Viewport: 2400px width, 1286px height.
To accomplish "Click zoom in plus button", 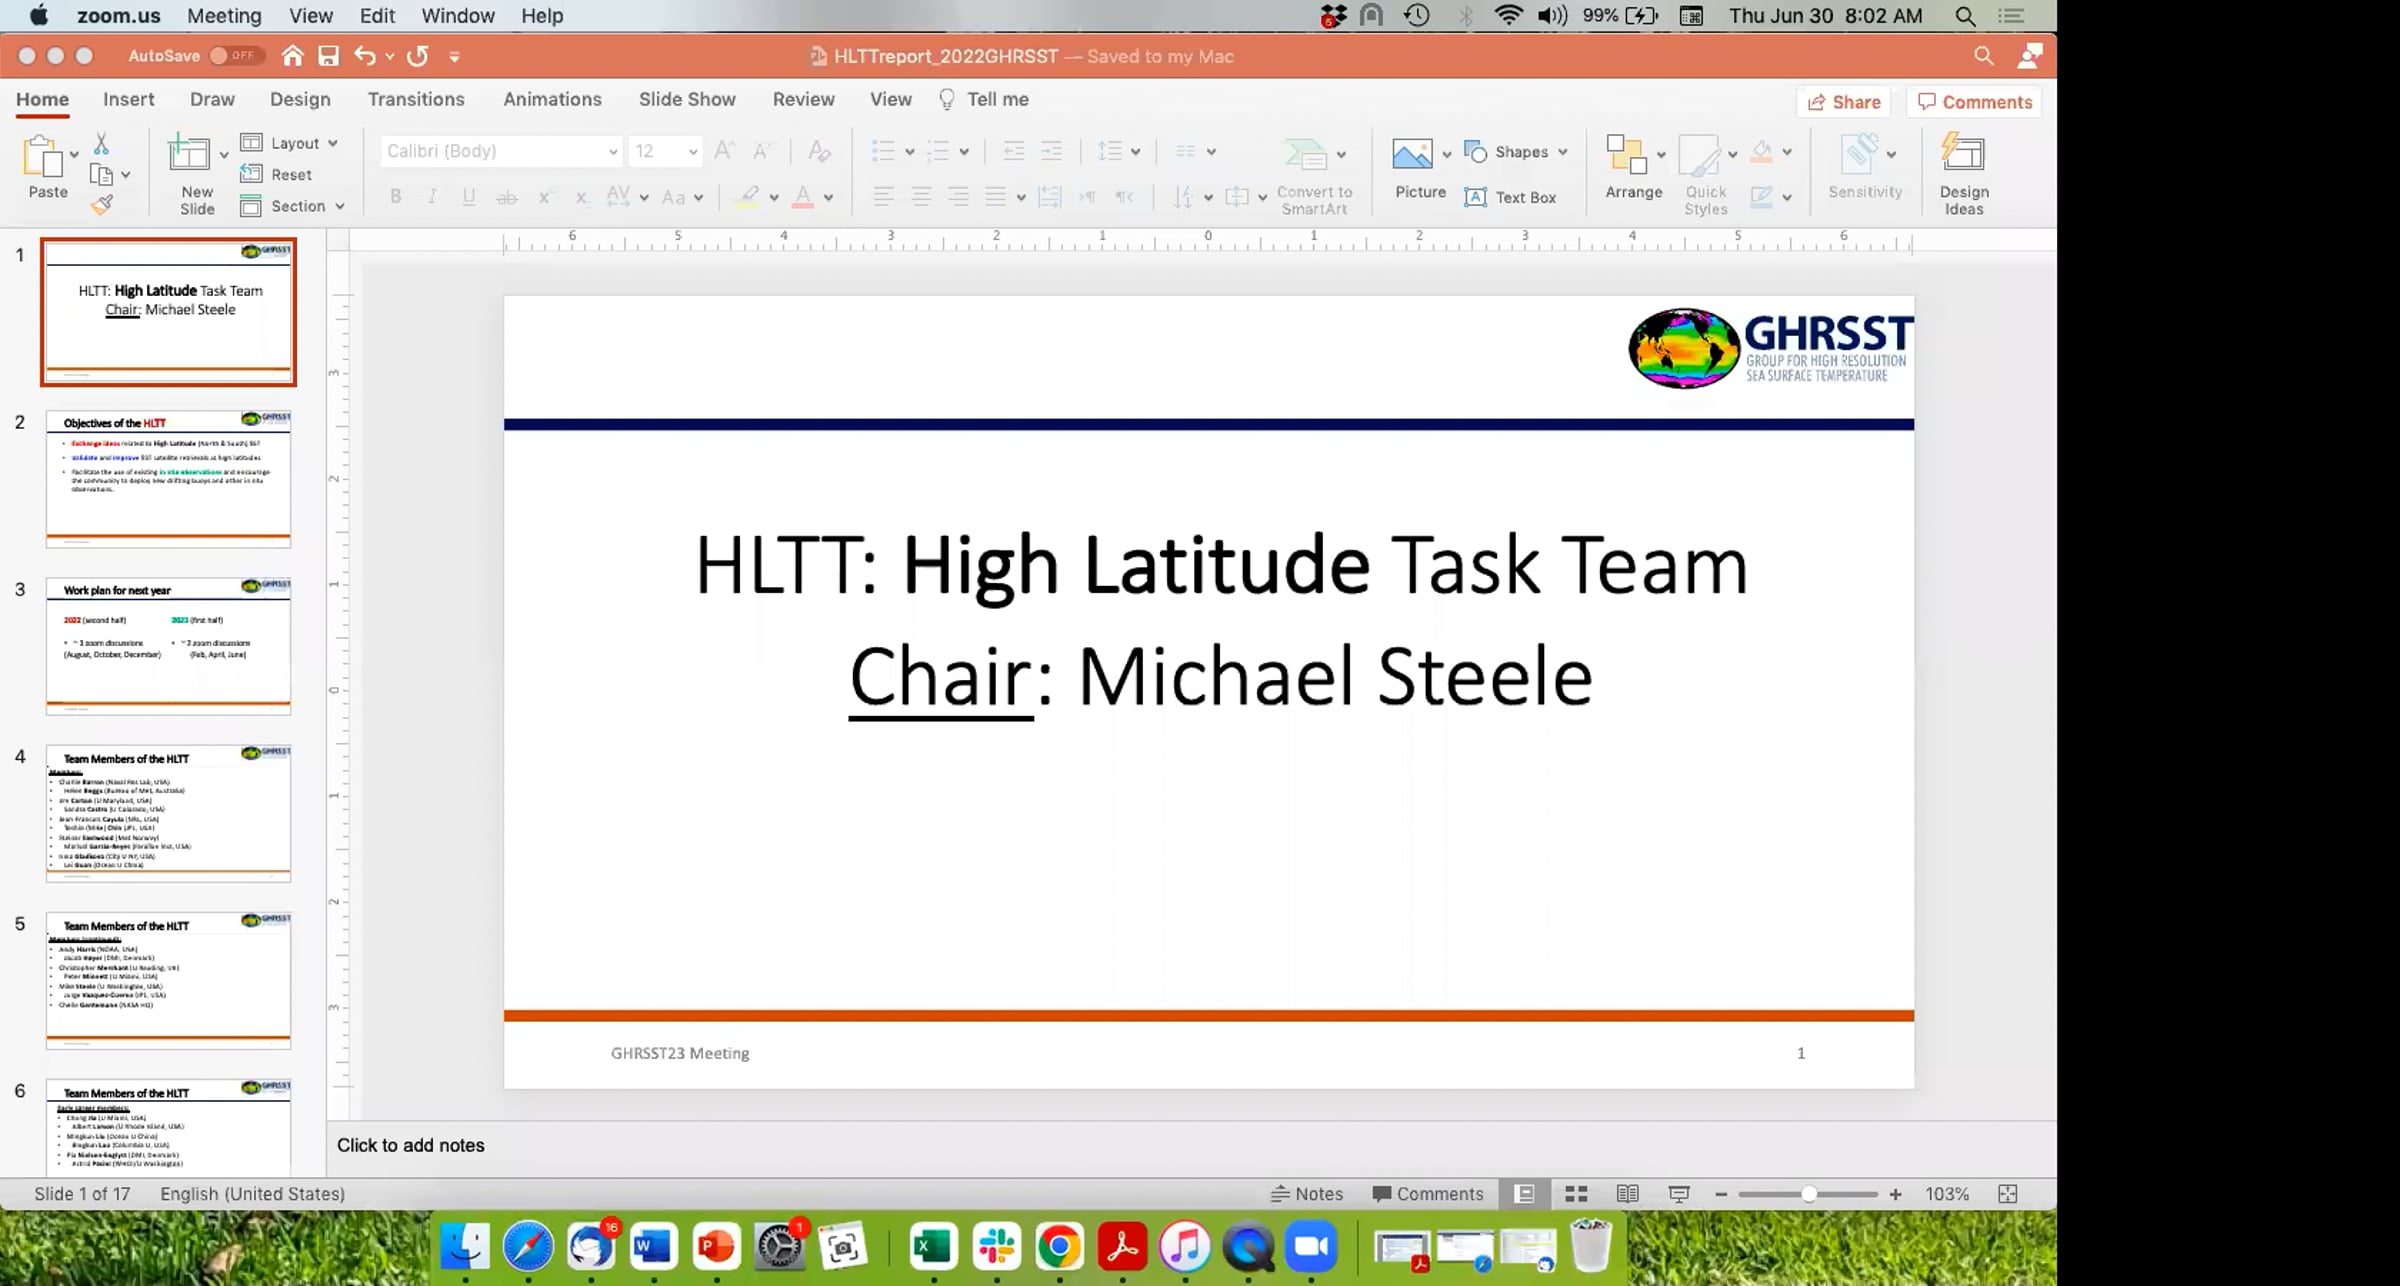I will coord(1895,1194).
